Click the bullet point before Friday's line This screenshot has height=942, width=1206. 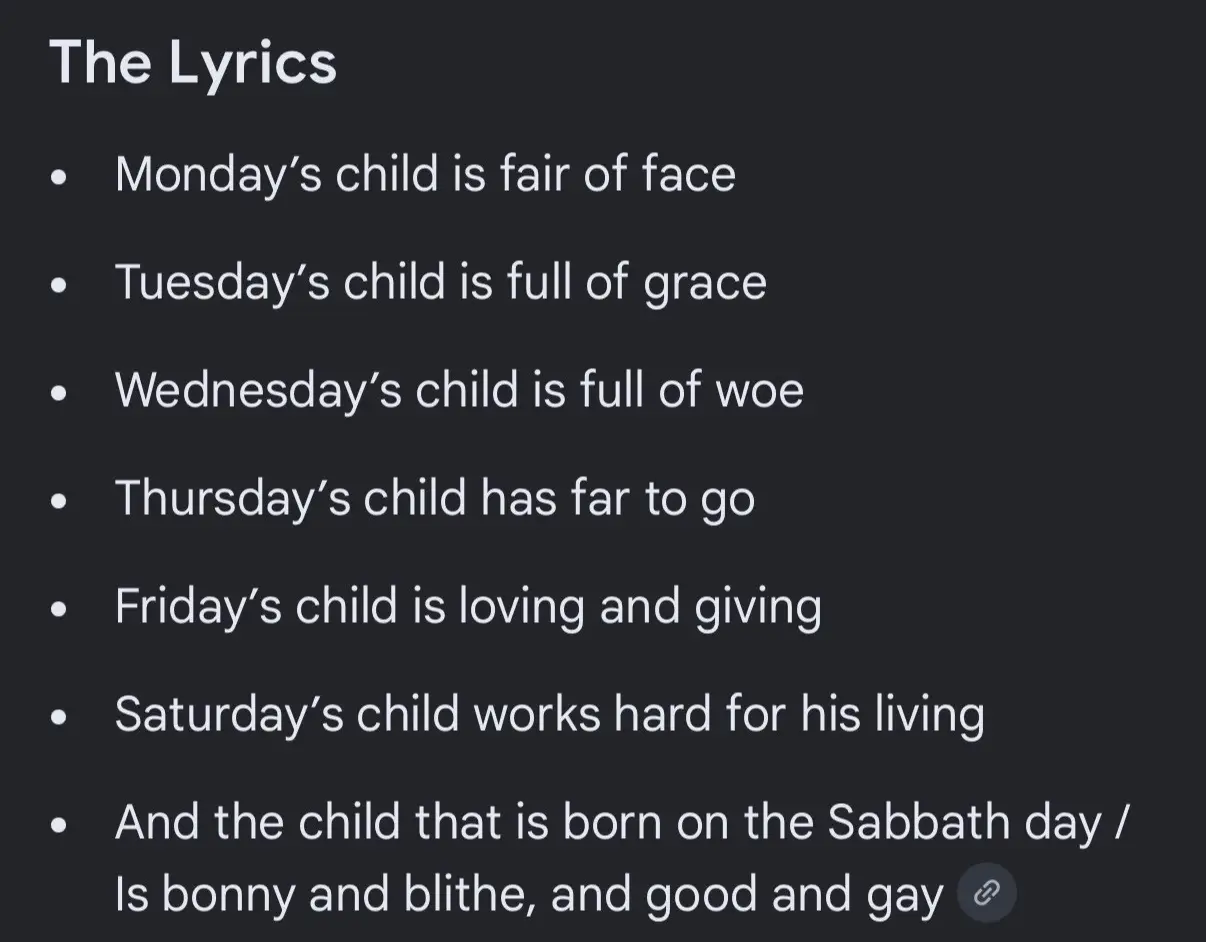tap(60, 610)
